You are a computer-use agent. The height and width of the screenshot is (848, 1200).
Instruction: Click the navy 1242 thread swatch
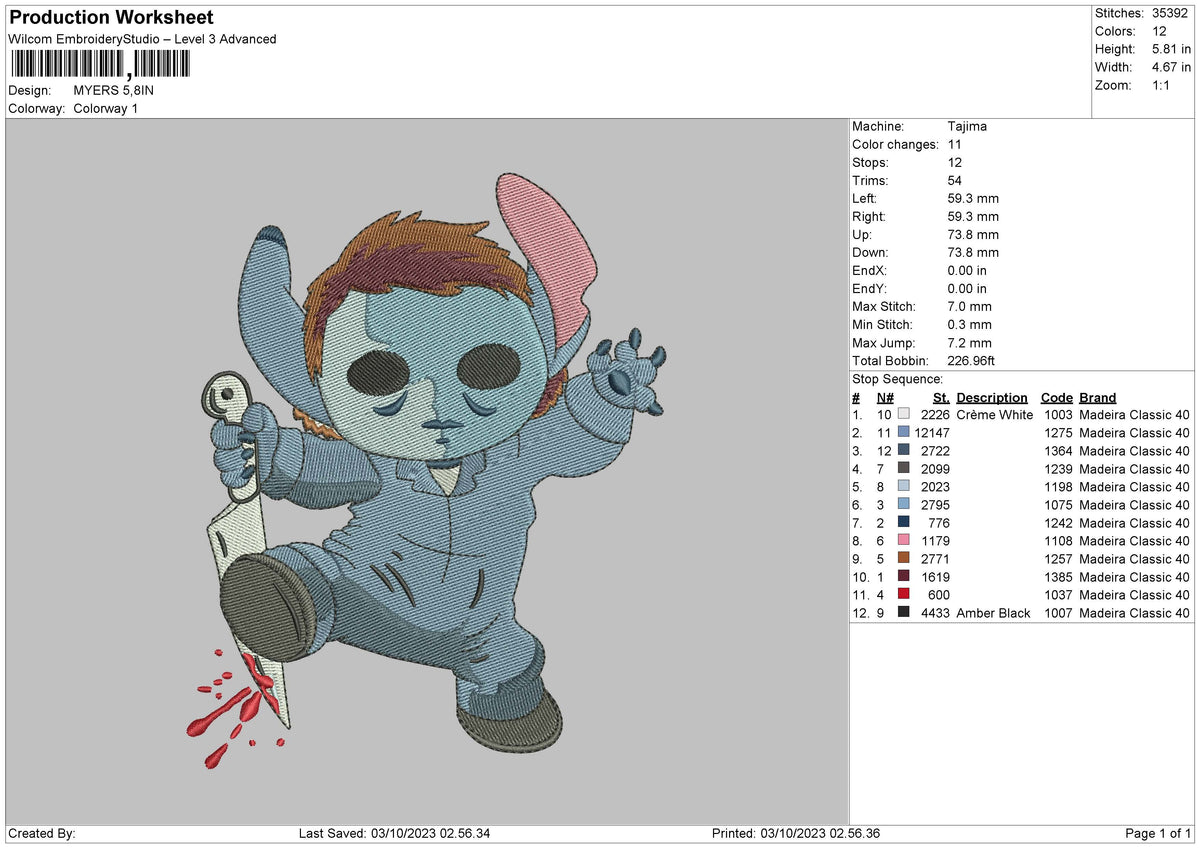(904, 523)
